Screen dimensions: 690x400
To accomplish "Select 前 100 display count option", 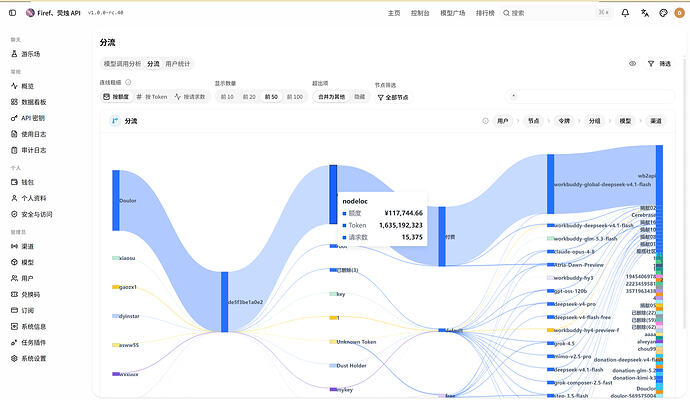I will [295, 97].
